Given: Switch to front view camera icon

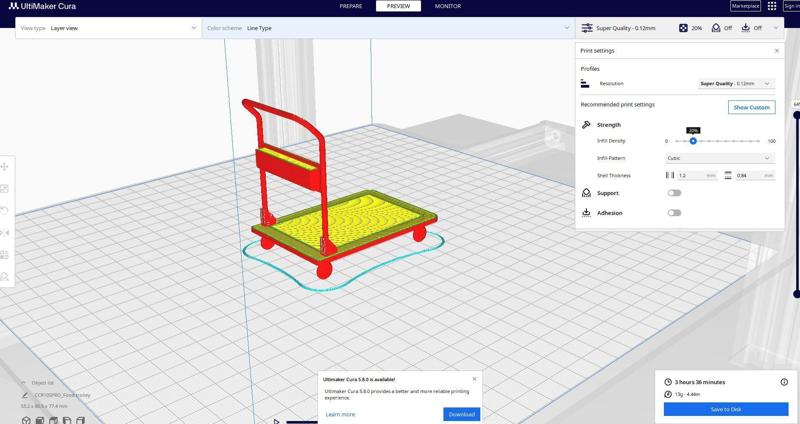Looking at the screenshot, I should [40, 420].
